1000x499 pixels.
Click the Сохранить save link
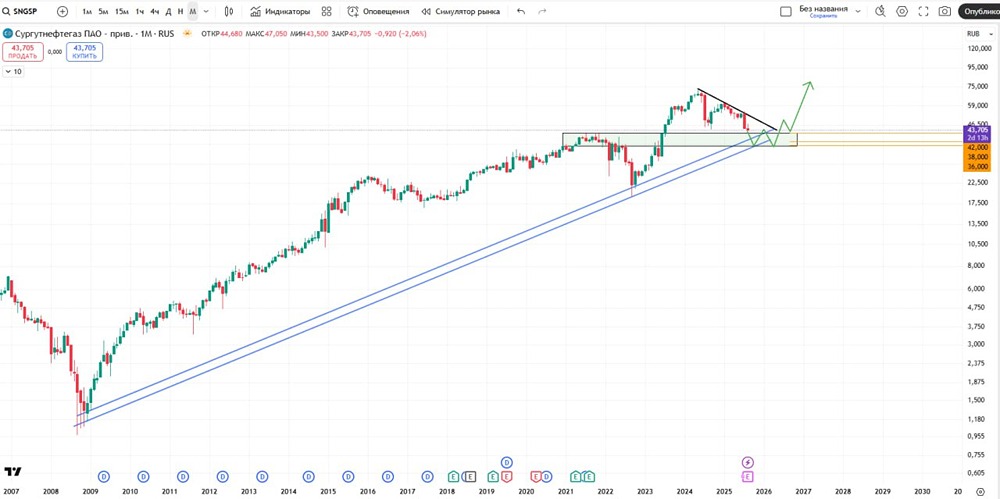click(823, 16)
